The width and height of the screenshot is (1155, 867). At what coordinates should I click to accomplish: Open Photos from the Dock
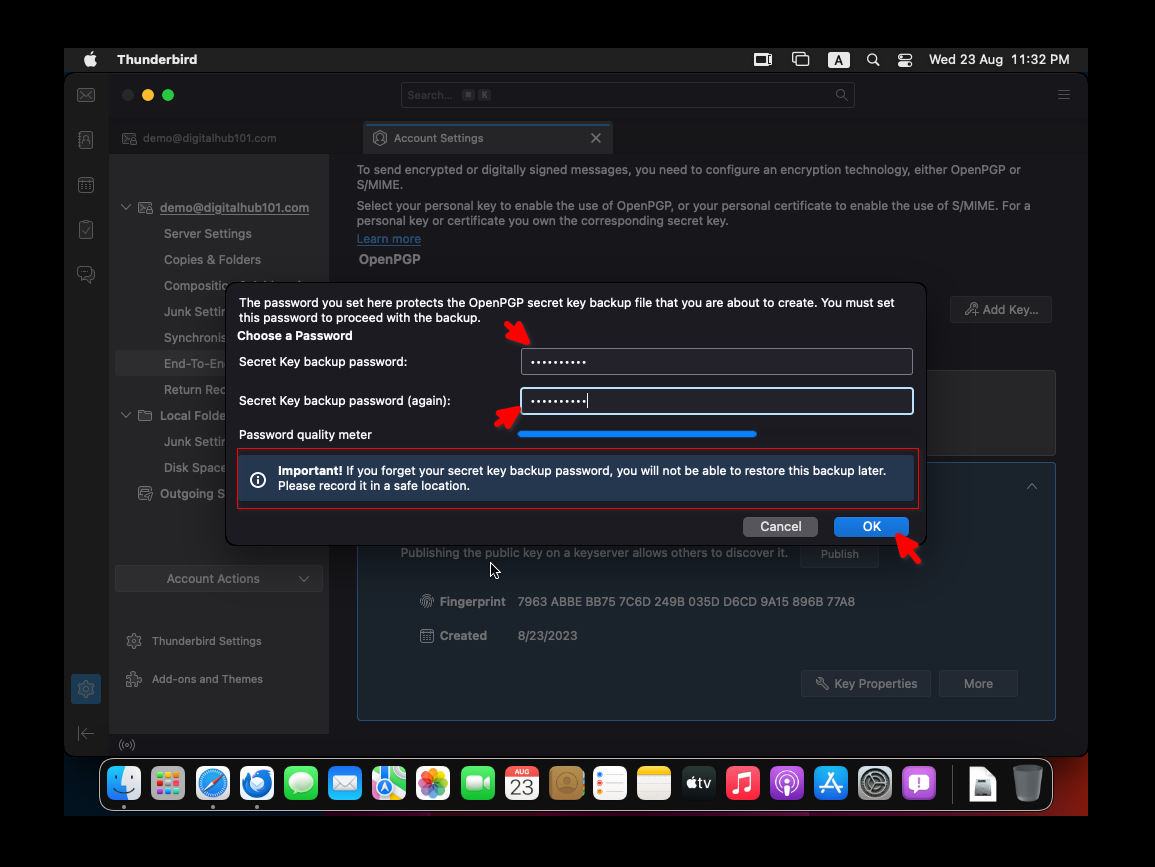433,783
